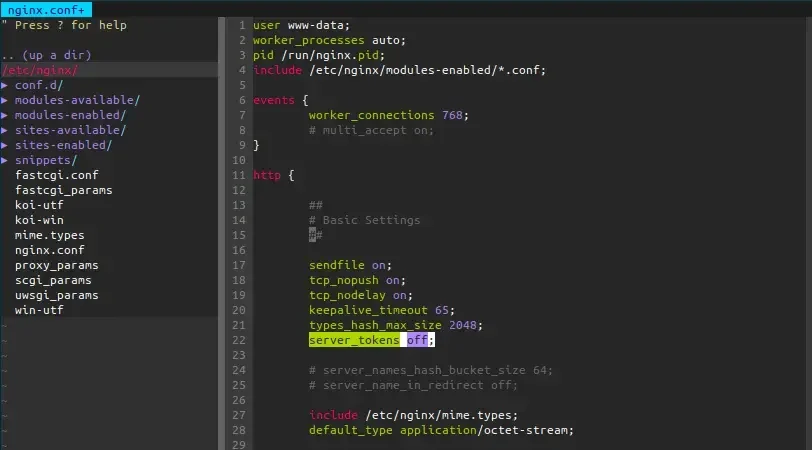Open the sites-available/ directory
Viewport: 812px width, 450px height.
[x=70, y=130]
